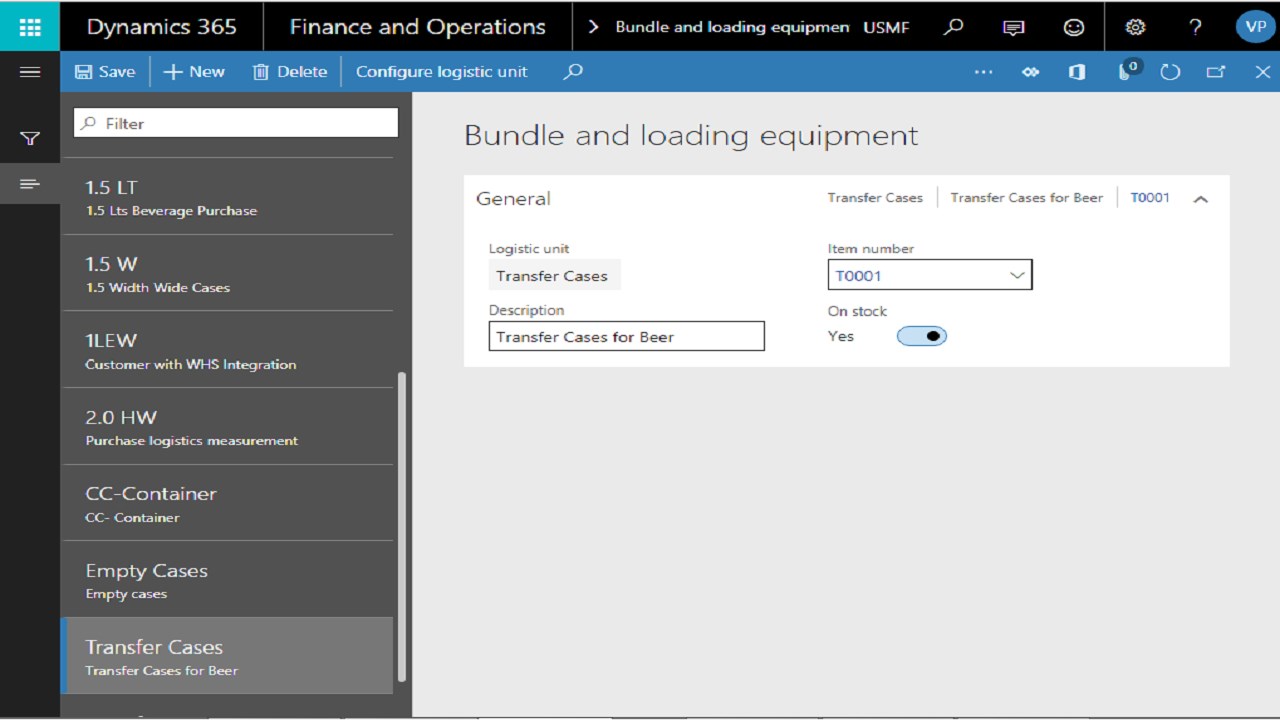Create a New logistic unit record
Screen dimensions: 1280x720
point(194,72)
